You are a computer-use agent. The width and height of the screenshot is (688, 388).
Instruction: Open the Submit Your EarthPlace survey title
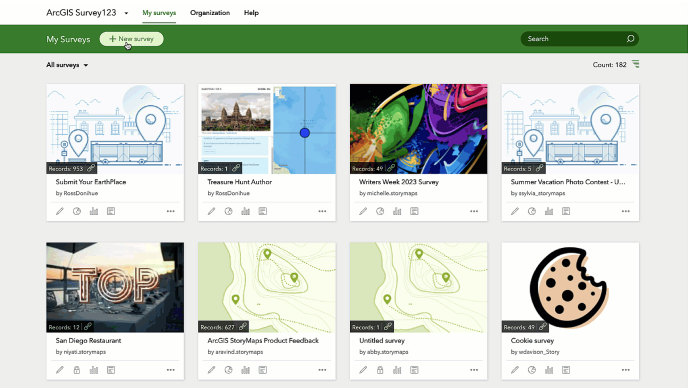coord(91,182)
